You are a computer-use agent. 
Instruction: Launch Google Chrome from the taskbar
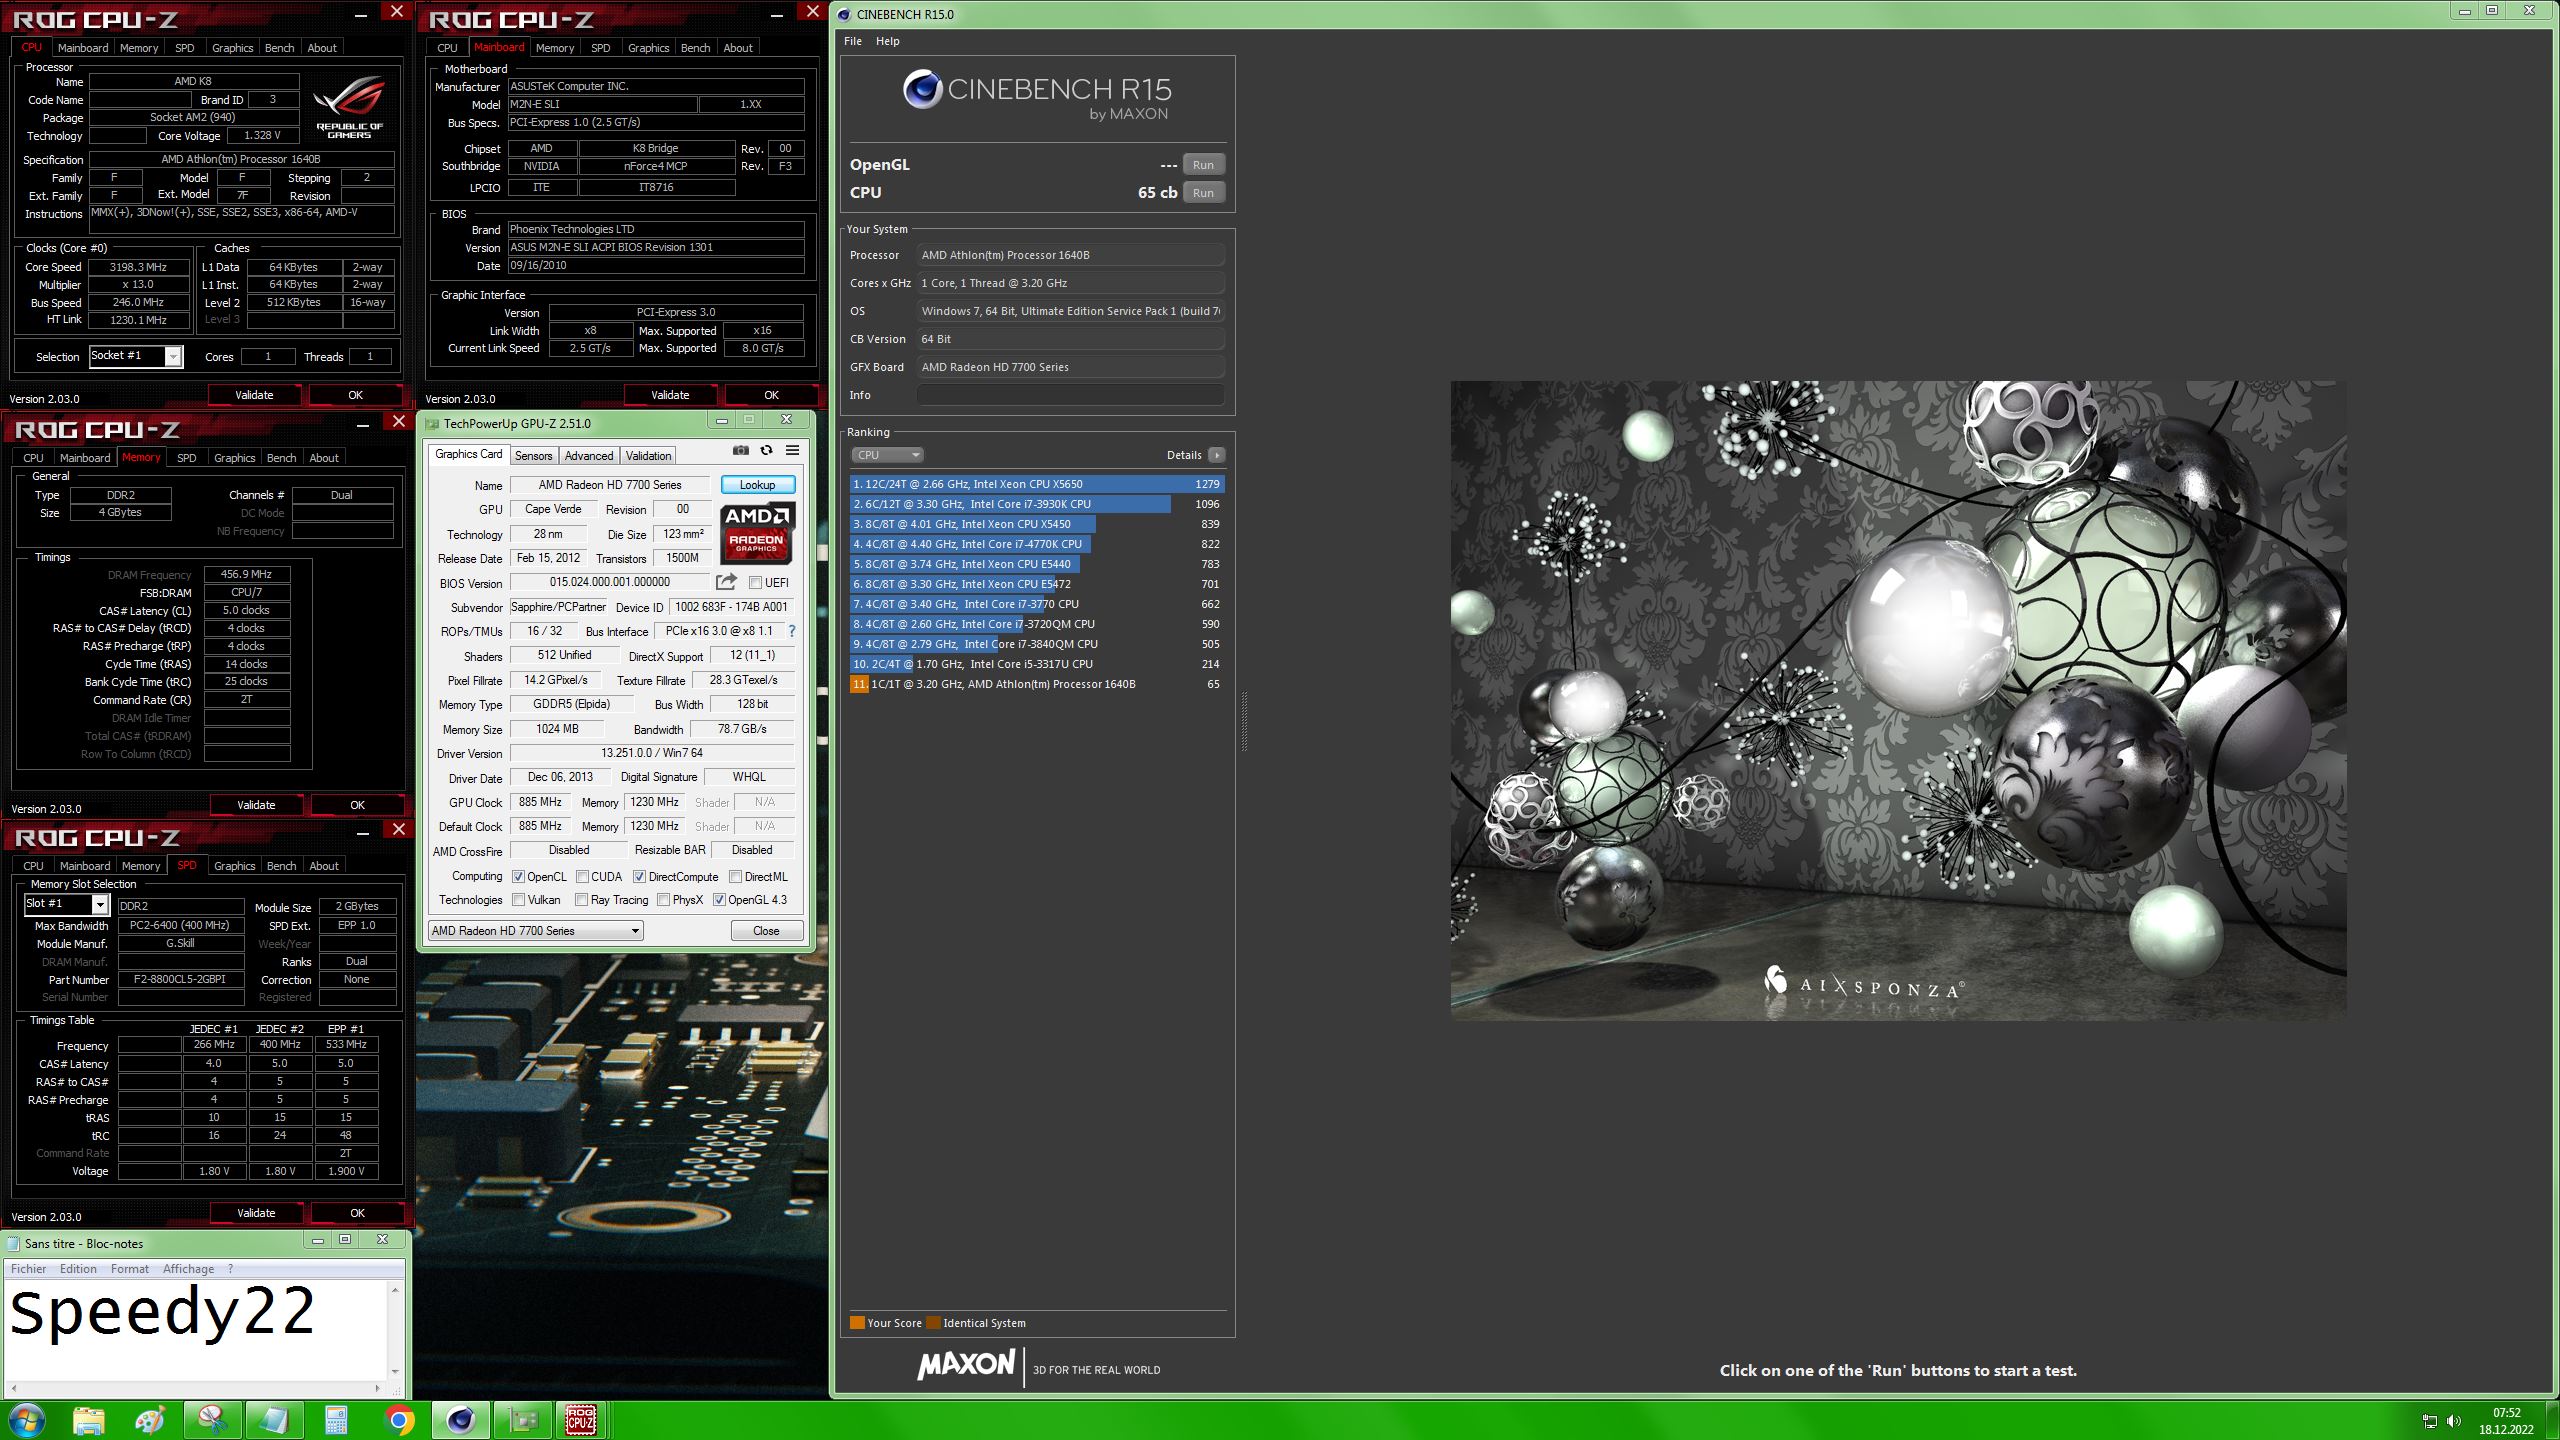(x=398, y=1420)
